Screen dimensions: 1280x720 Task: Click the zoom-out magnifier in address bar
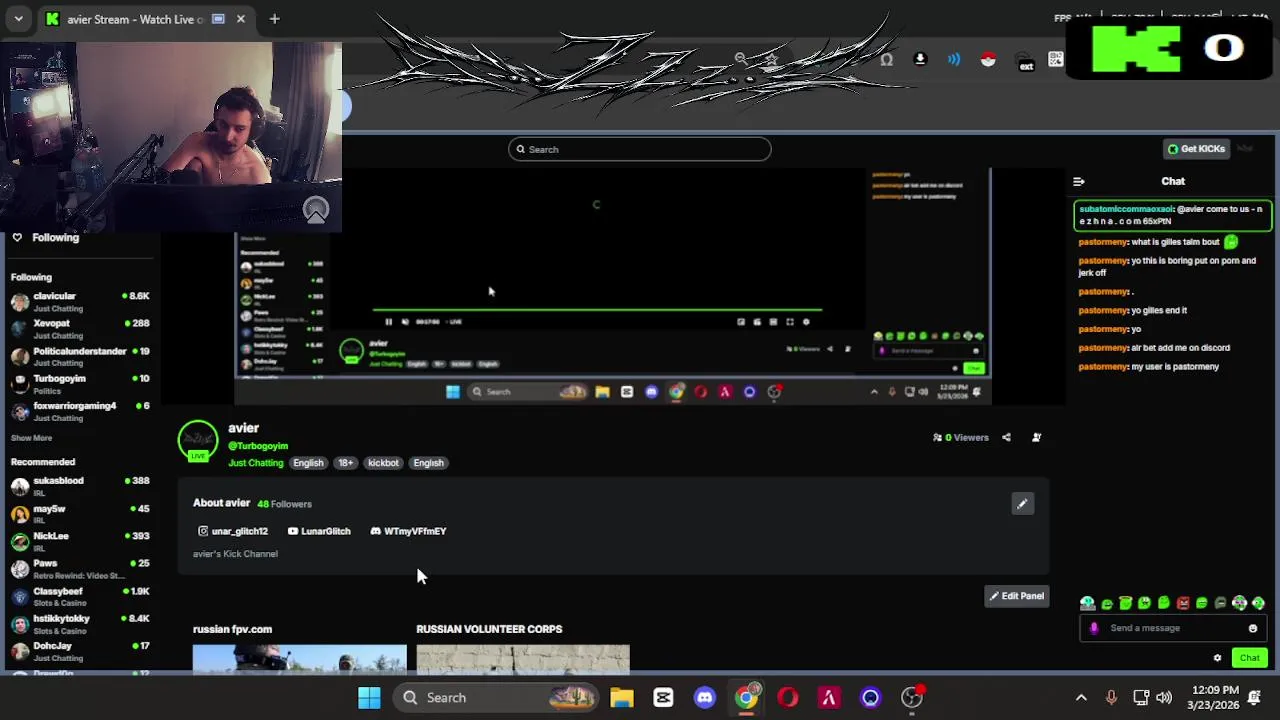740,59
